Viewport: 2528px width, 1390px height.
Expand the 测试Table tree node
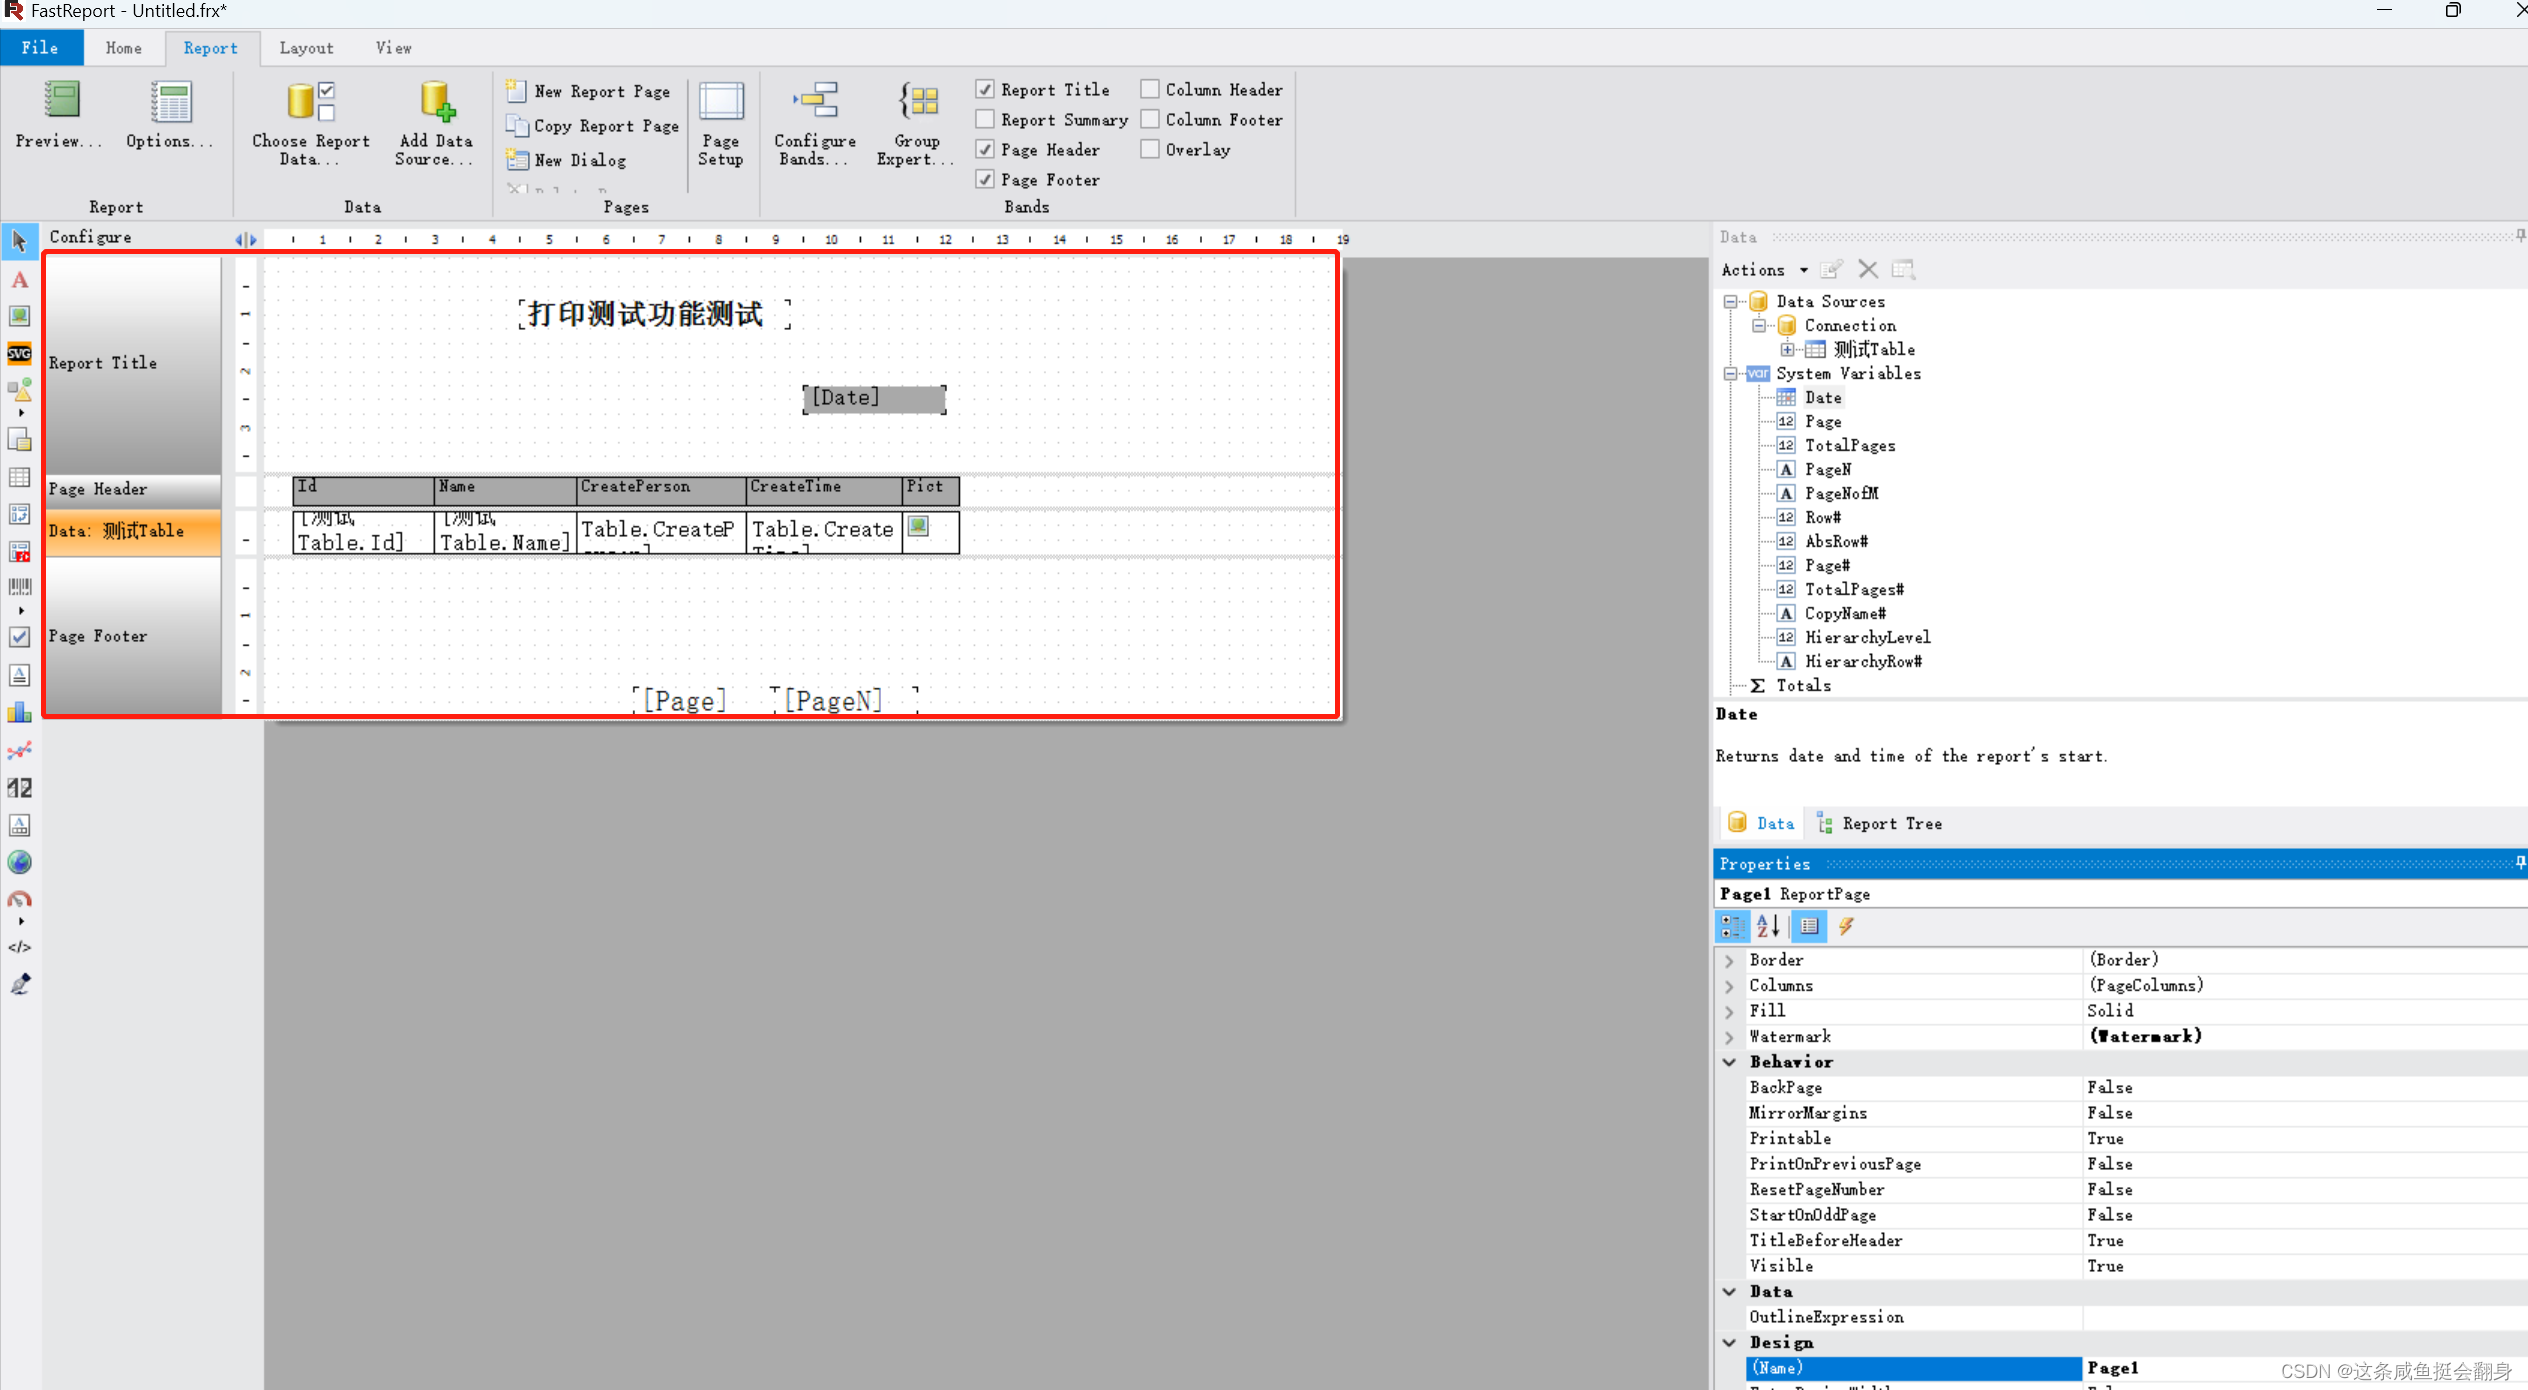pos(1788,349)
